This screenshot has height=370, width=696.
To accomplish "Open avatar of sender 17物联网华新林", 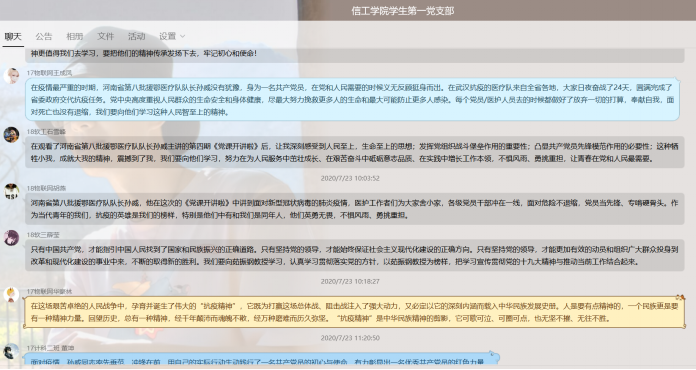I will coord(11,294).
